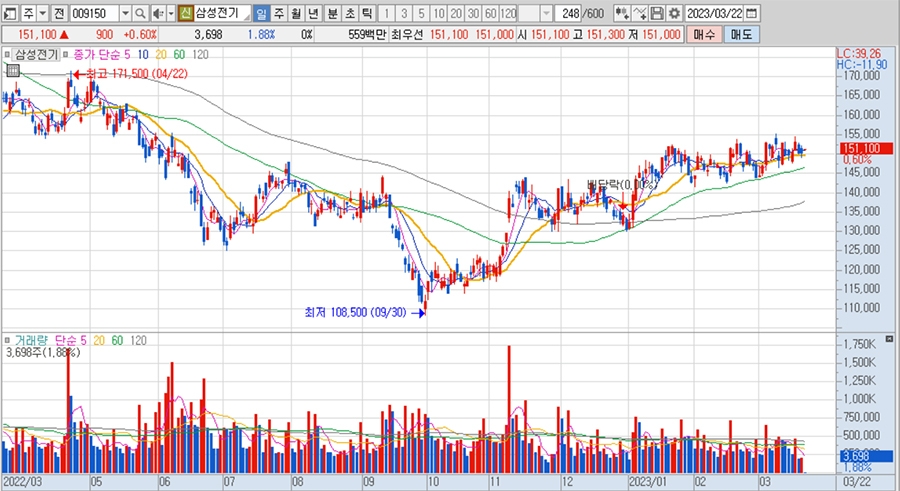Click the add candlestick chart icon
Screen dimensions: 900x491
click(622, 13)
